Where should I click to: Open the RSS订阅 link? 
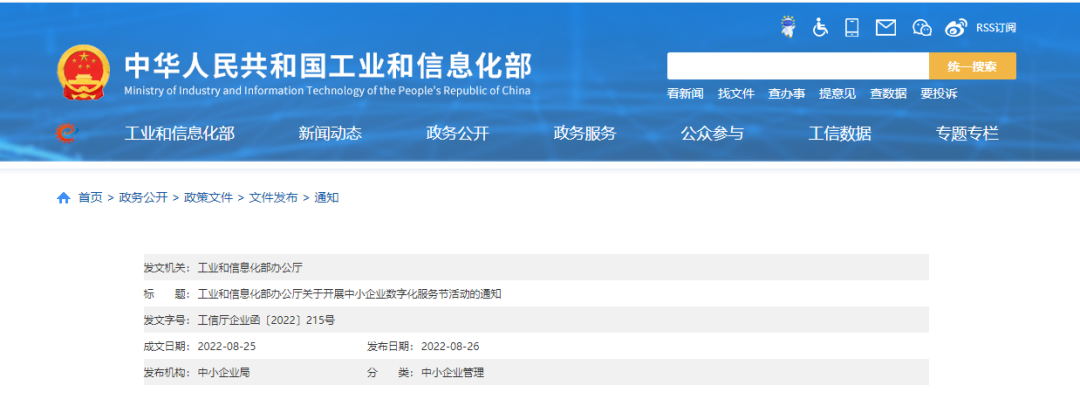coord(996,28)
